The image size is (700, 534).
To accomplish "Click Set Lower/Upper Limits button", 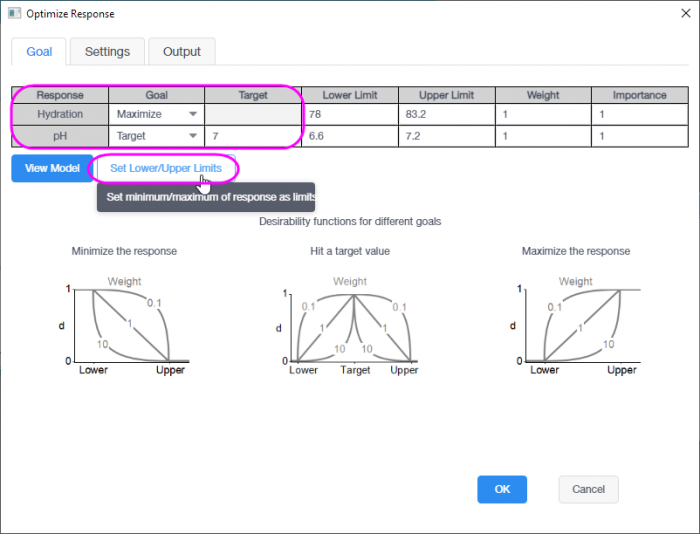I will (x=166, y=168).
